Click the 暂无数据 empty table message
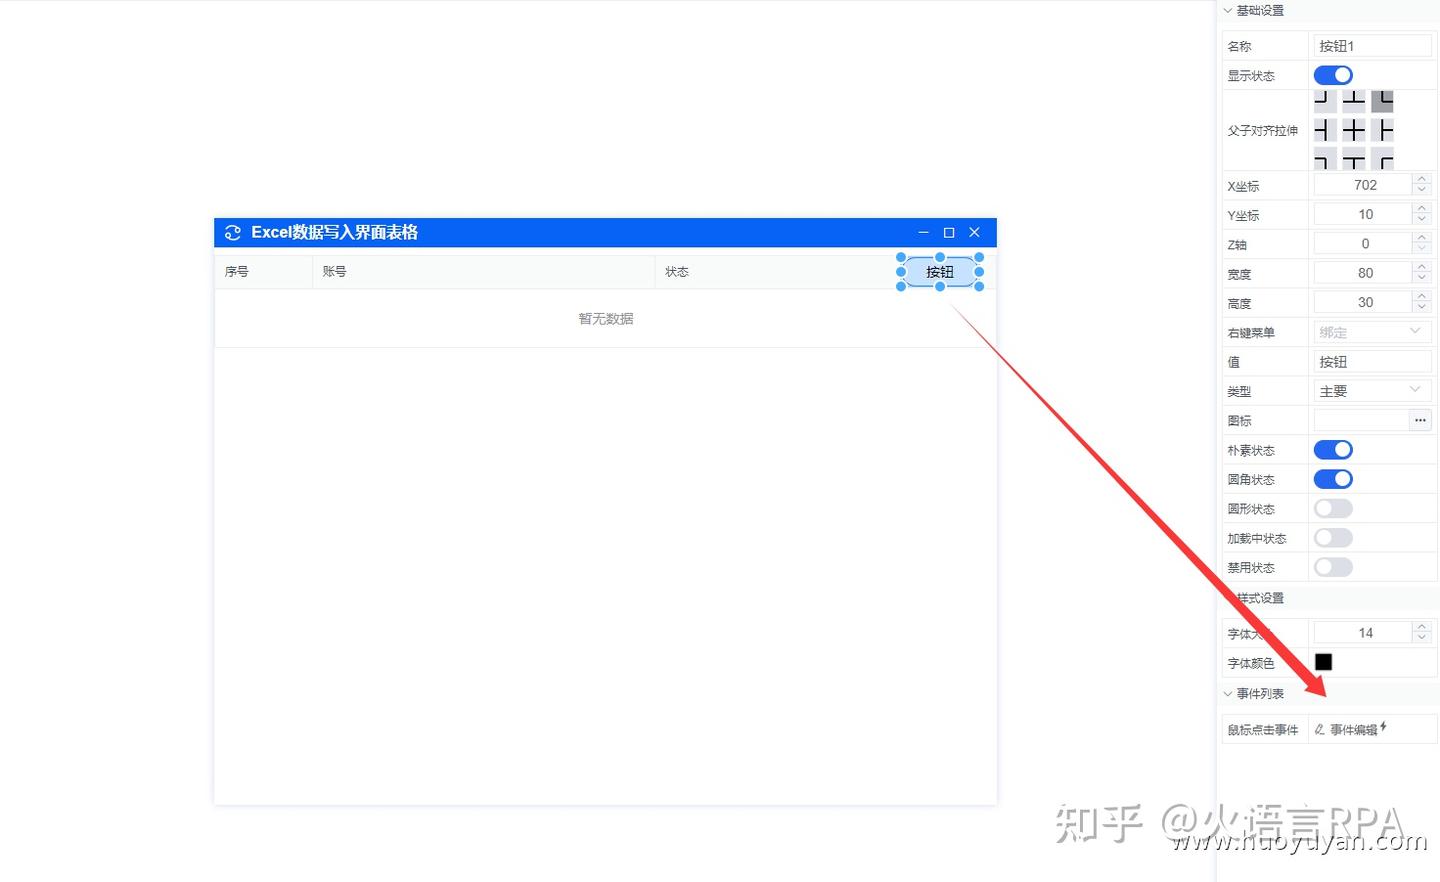1440x882 pixels. (606, 319)
